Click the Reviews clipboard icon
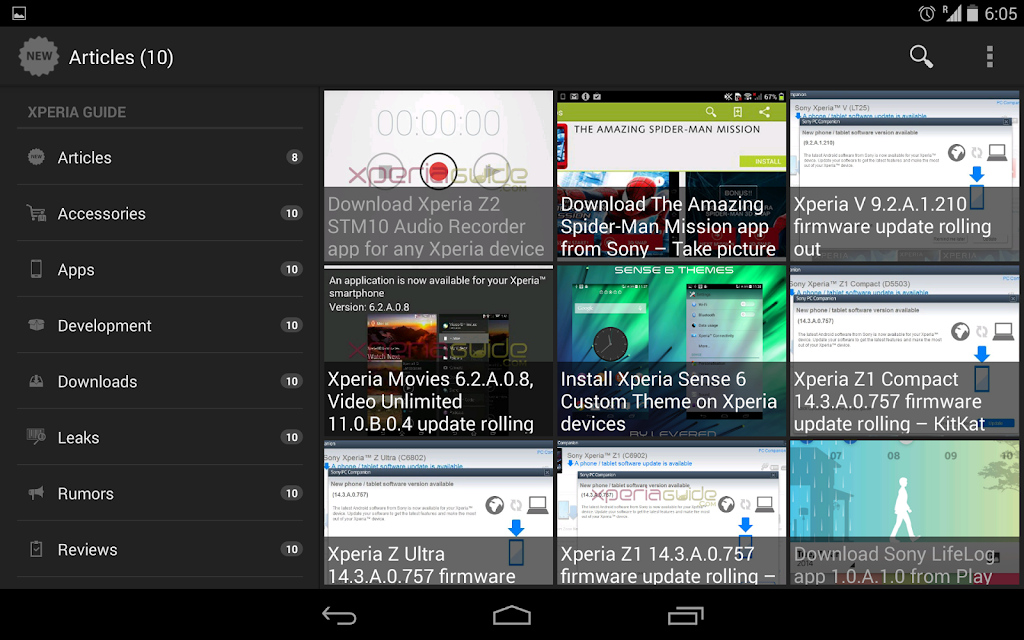 tap(37, 549)
